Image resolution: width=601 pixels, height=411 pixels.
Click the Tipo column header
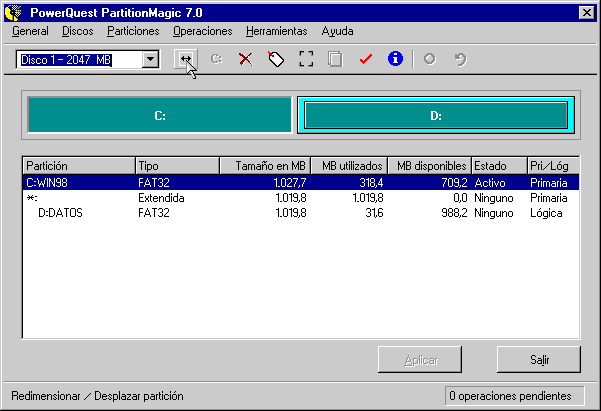coord(177,166)
